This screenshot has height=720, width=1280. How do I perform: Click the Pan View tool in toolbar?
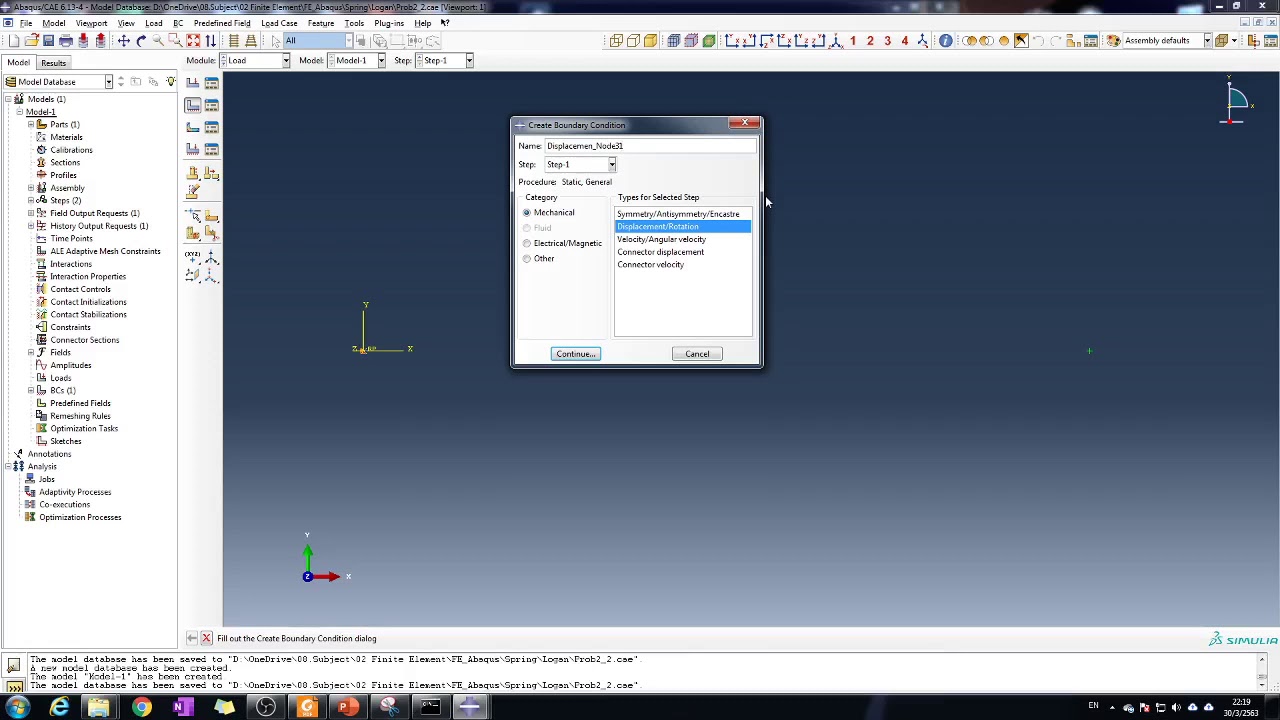point(124,41)
